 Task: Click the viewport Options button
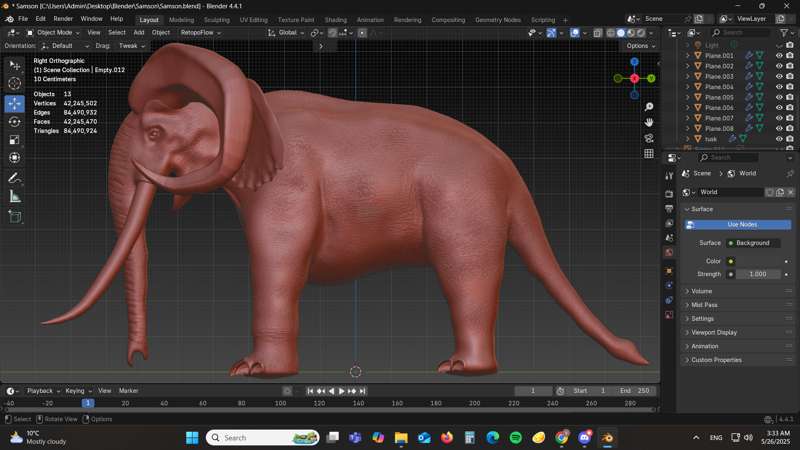(x=638, y=46)
